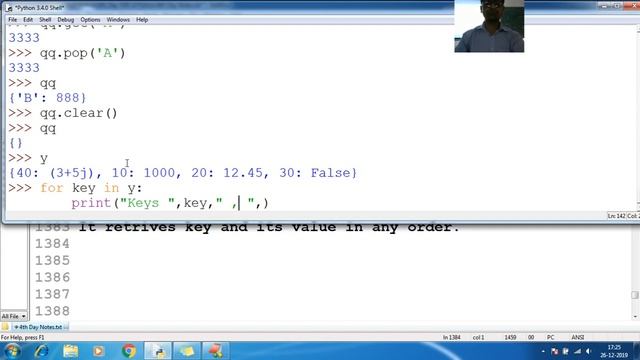Click the action center flag tray icon
This screenshot has width=640, height=360.
554,351
